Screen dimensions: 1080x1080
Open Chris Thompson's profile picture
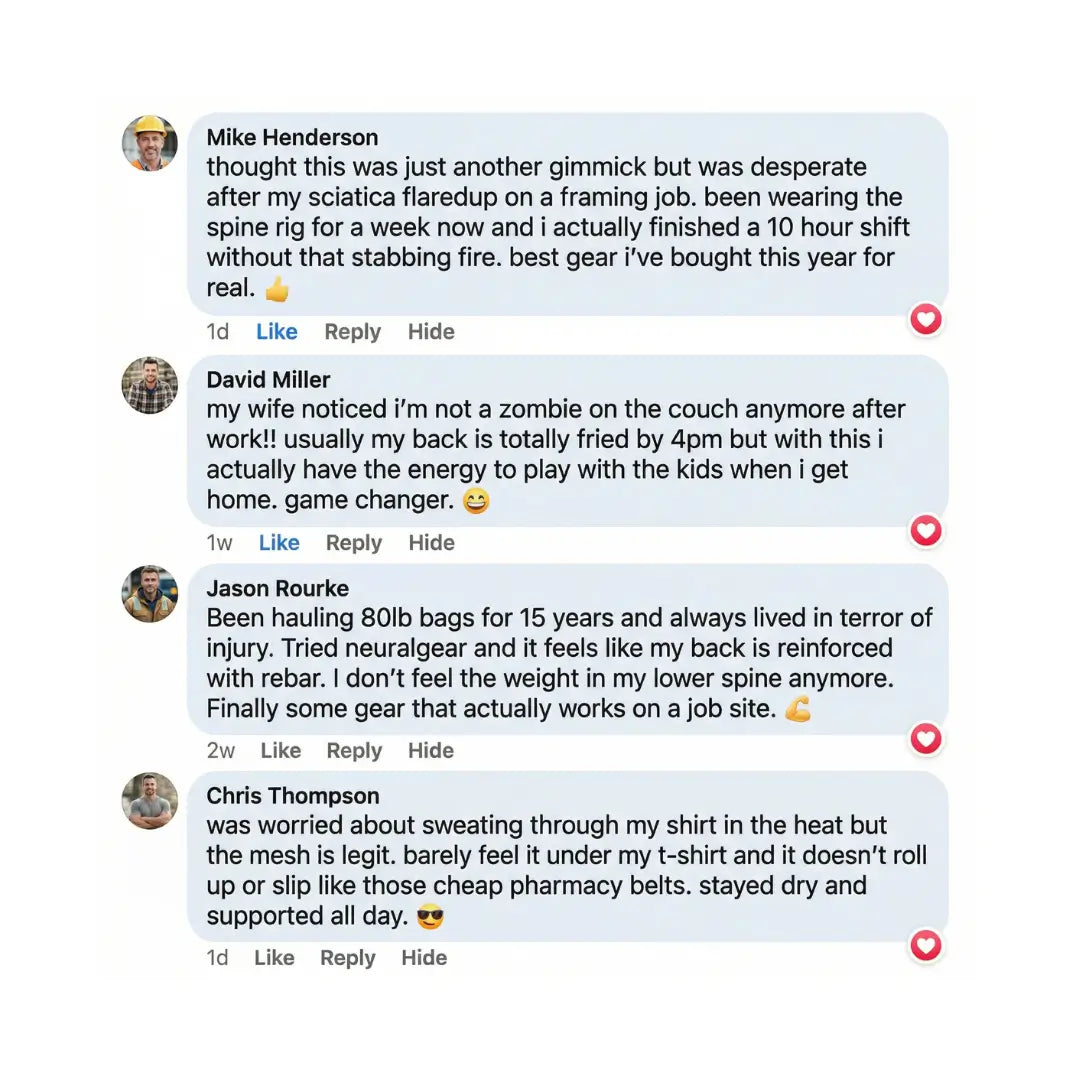(150, 801)
